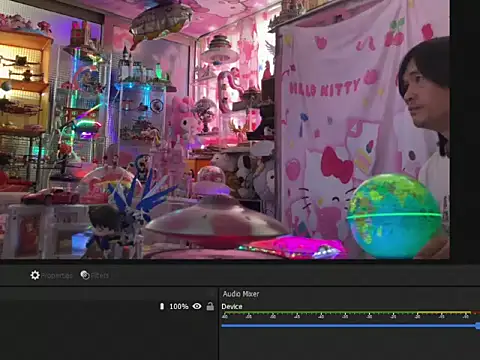
Task: Adjust the Device volume slider in Audio Mixer
Action: [x=350, y=326]
